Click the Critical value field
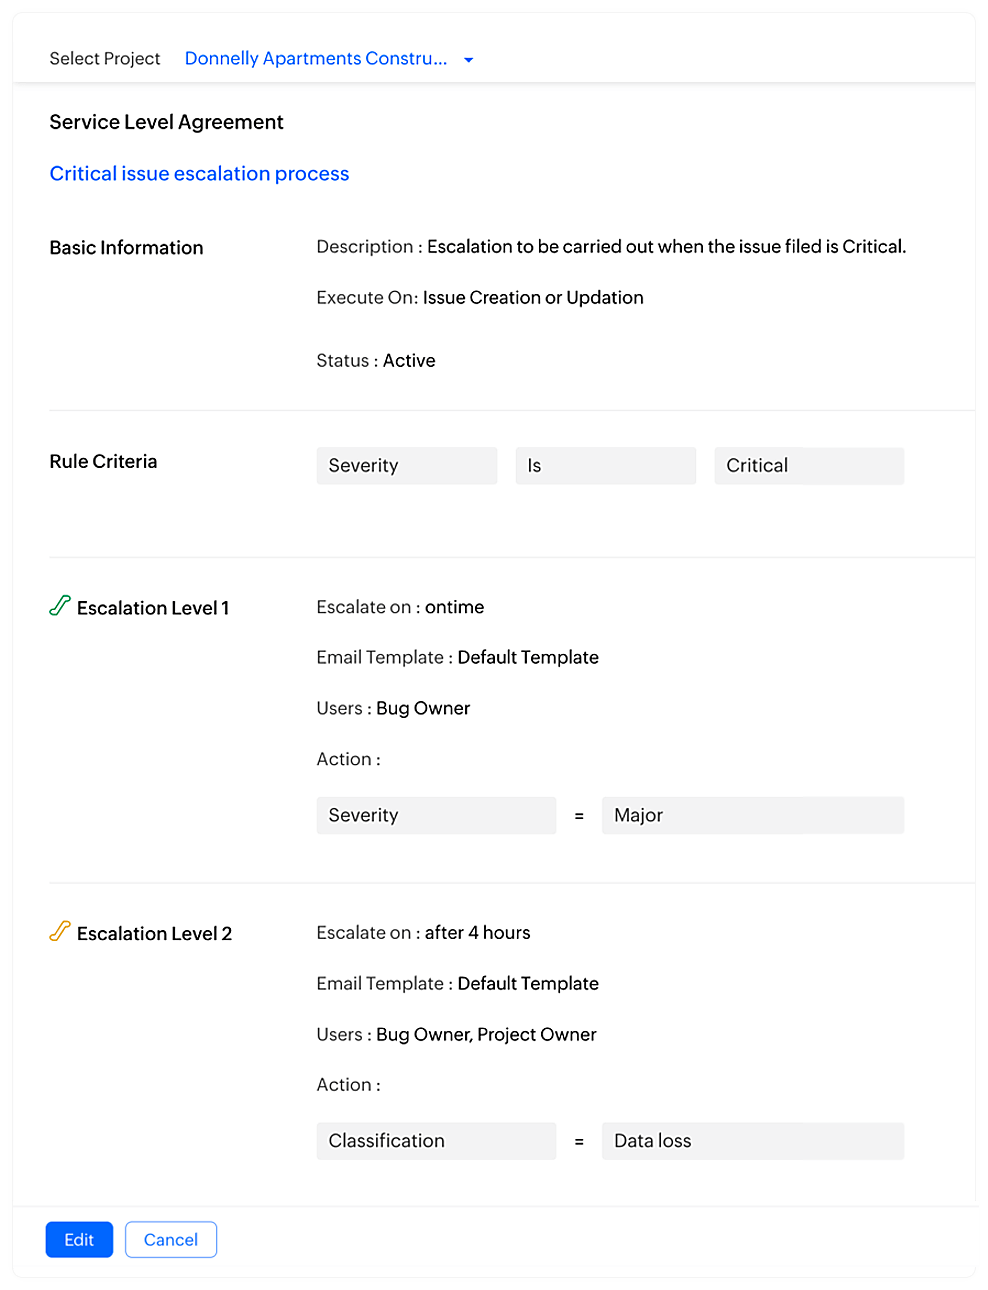Screen dimensions: 988x1290 [x=809, y=466]
